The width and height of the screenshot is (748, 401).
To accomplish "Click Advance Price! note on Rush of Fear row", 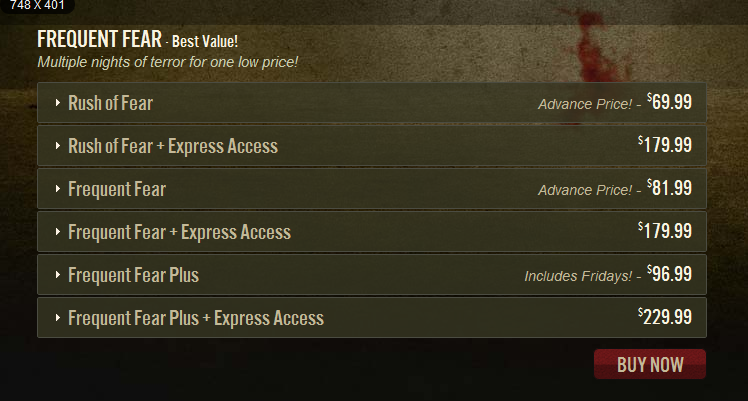I will [x=585, y=104].
